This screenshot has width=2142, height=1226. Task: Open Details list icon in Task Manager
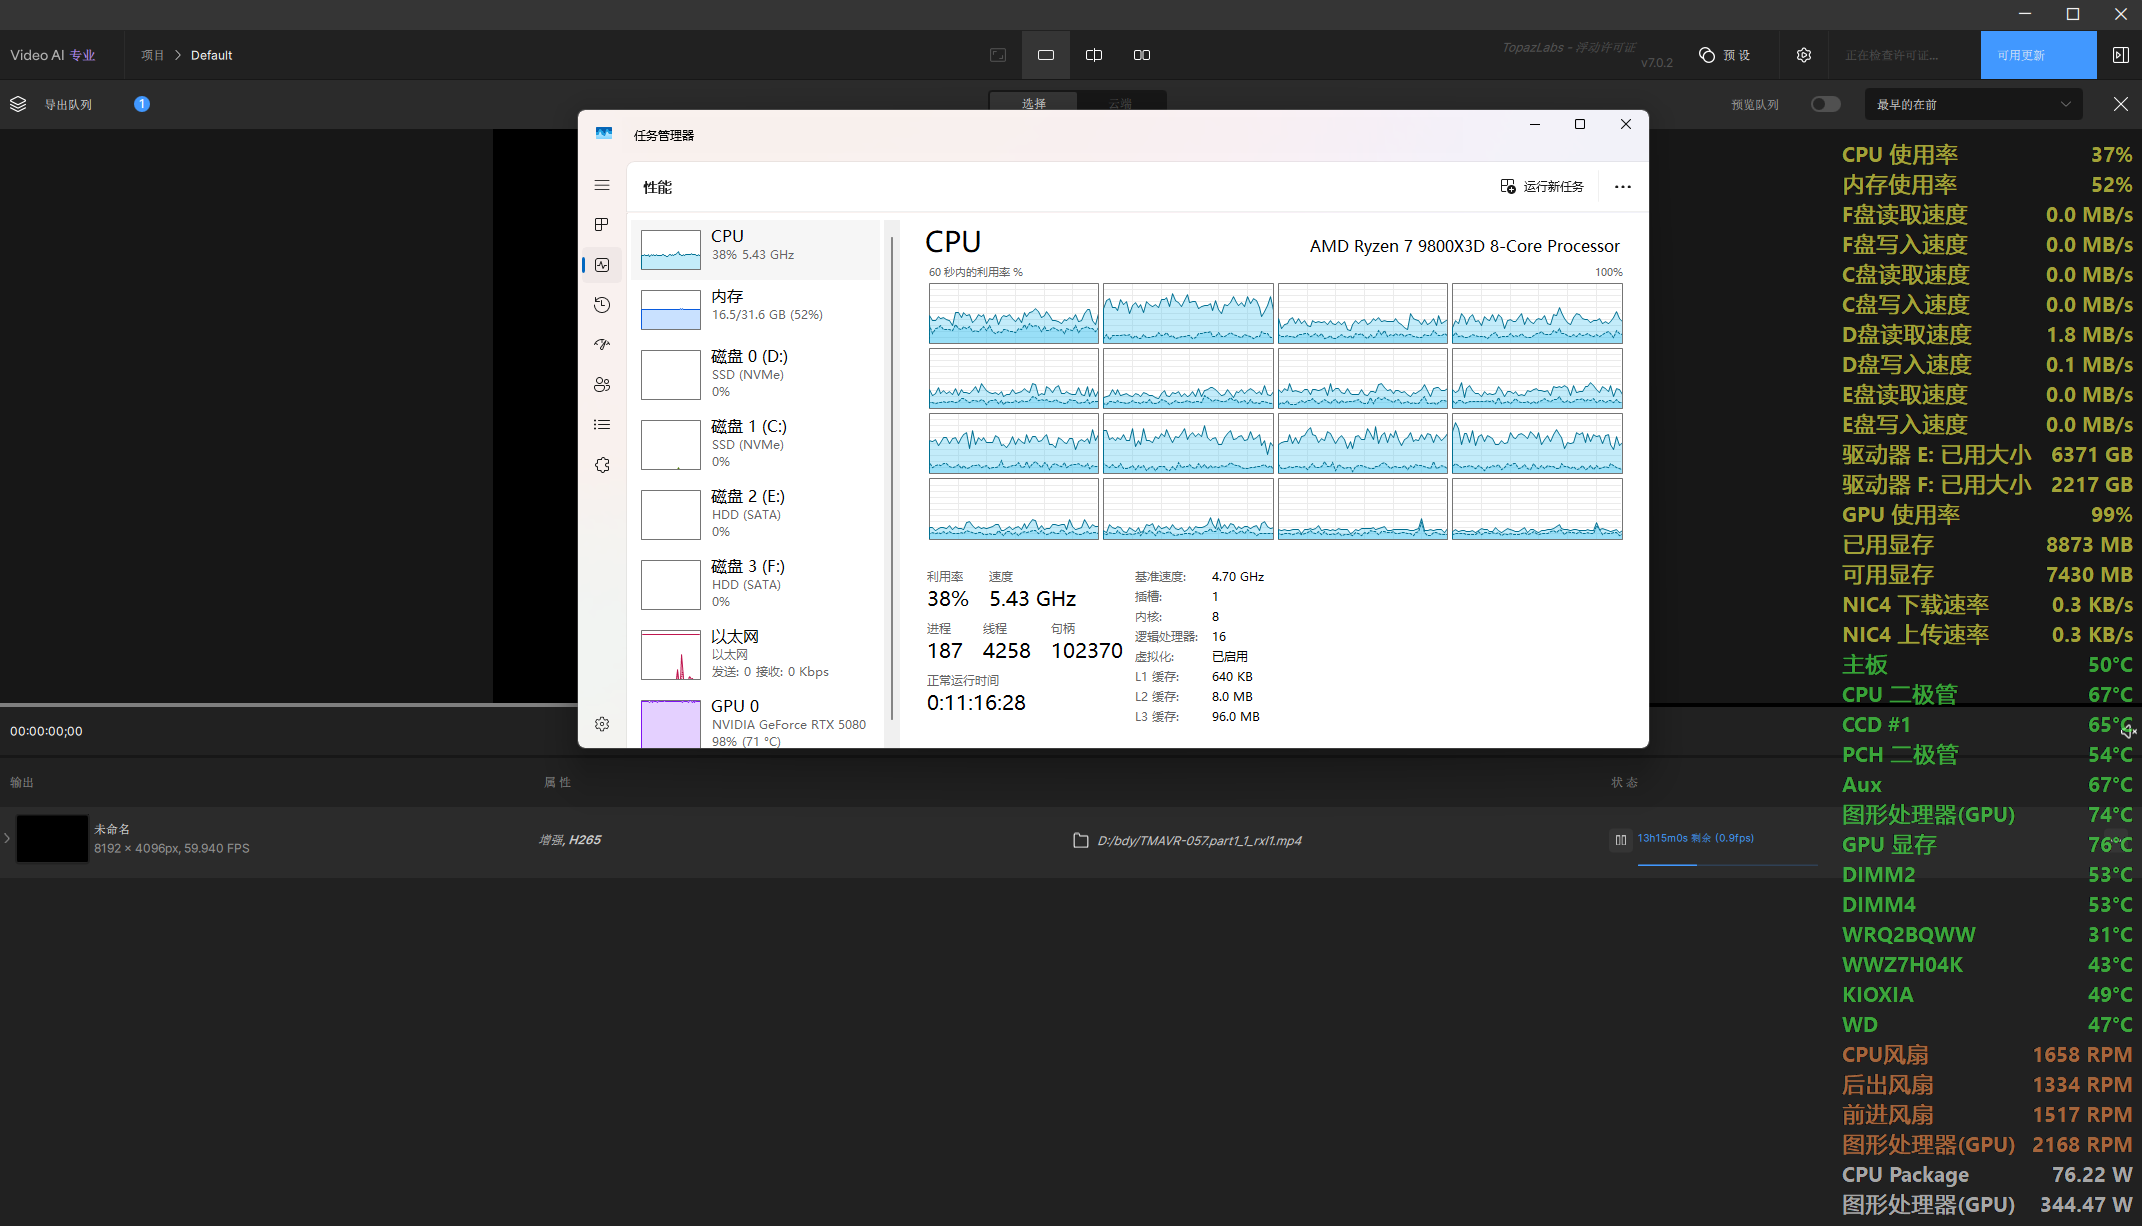pyautogui.click(x=602, y=425)
